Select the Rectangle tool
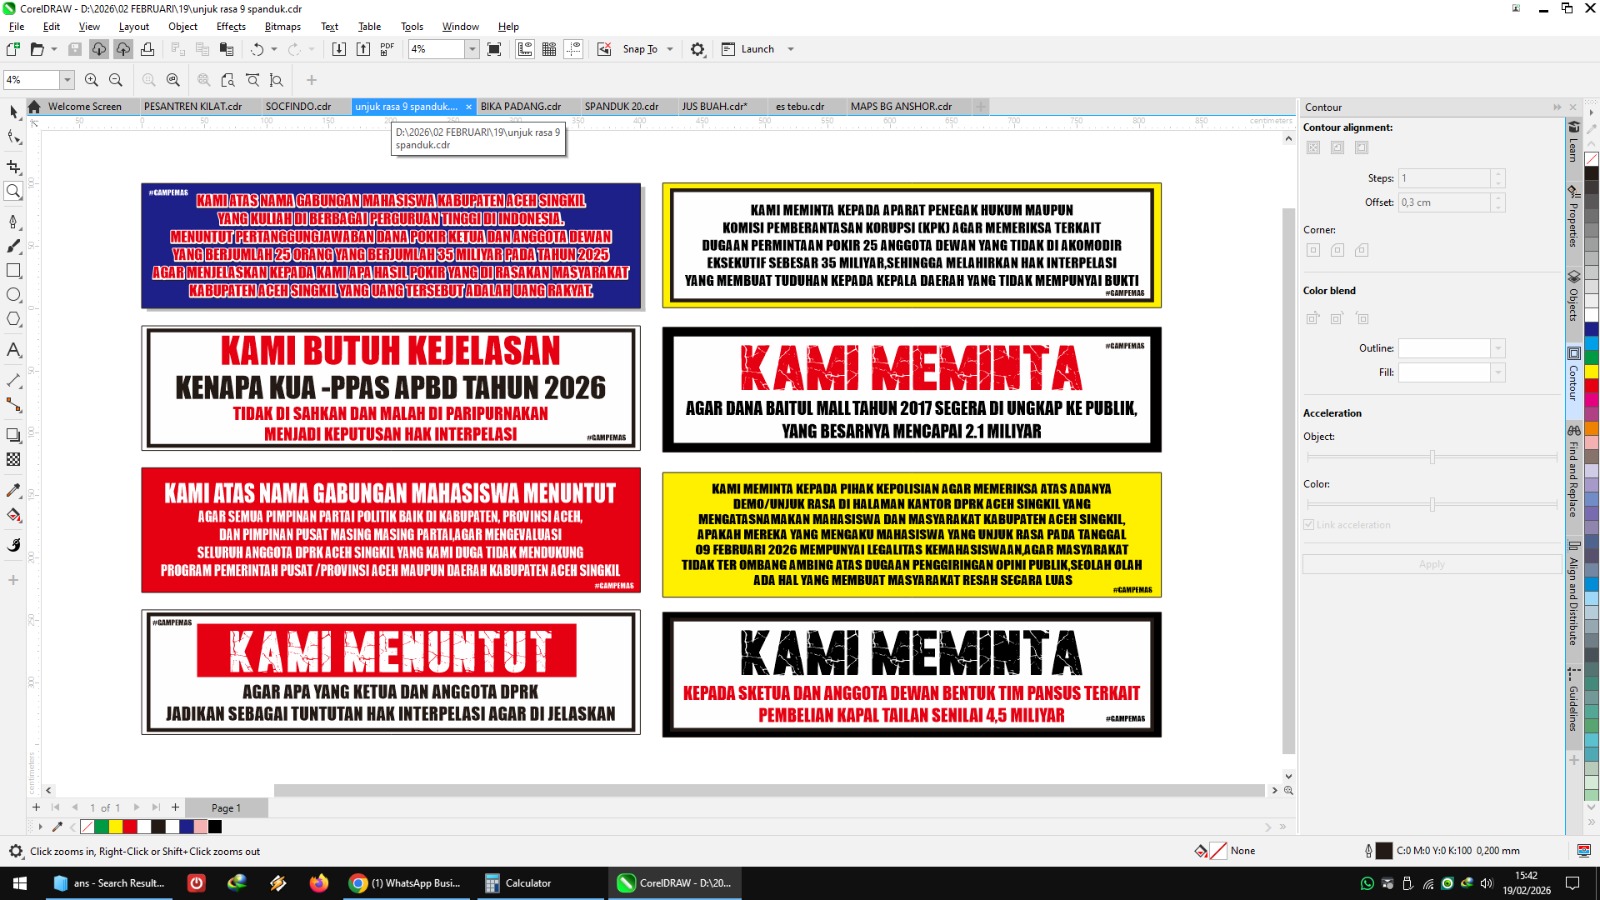 (x=14, y=270)
